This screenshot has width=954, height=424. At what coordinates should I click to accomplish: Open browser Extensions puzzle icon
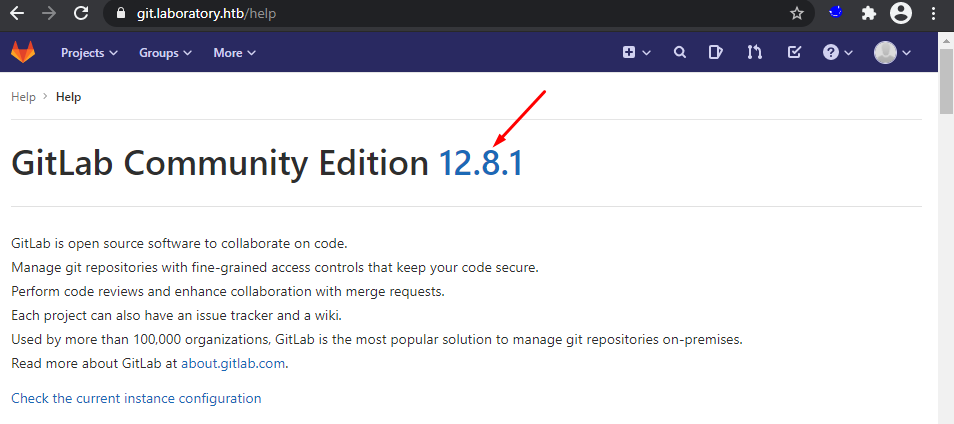(868, 13)
